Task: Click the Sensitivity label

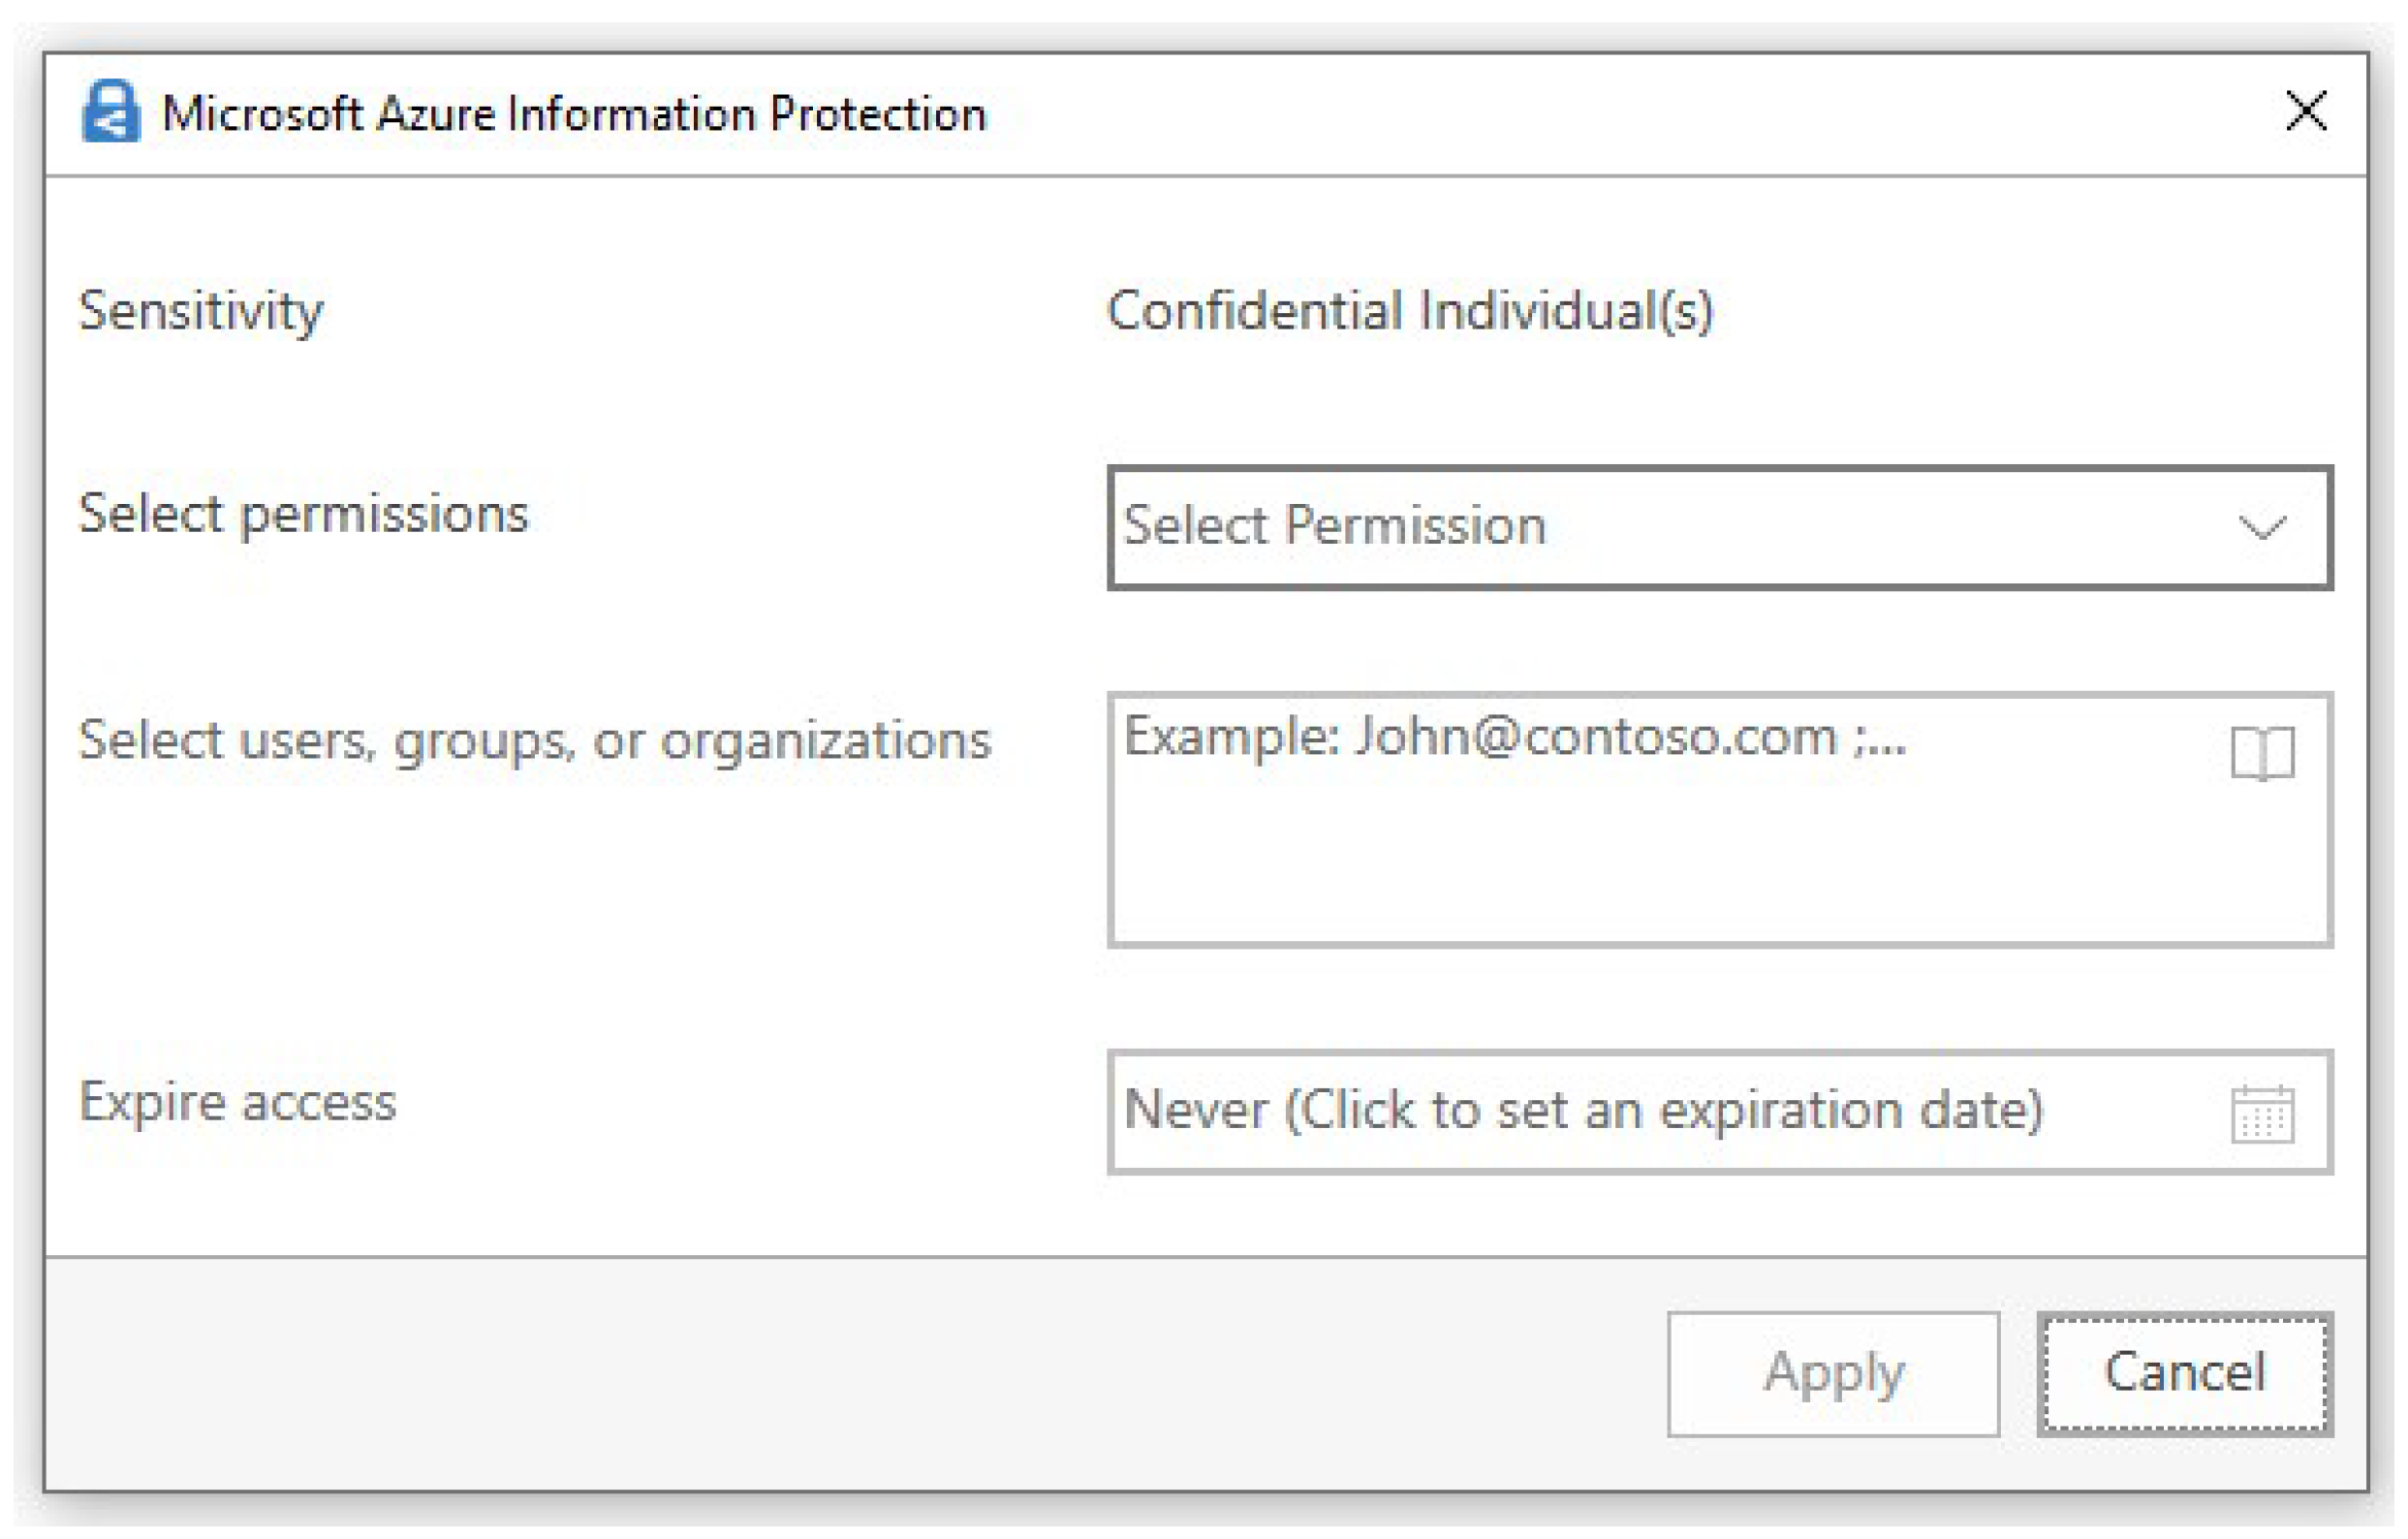Action: [201, 311]
